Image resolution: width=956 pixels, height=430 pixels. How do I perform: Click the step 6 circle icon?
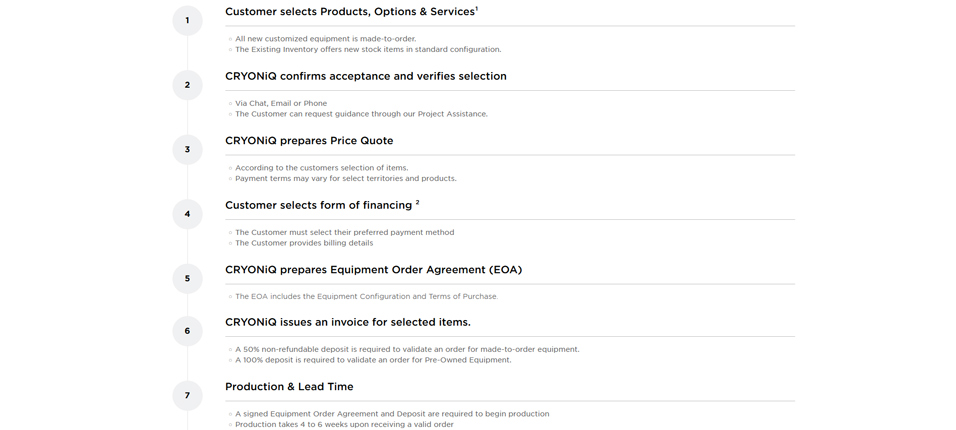click(187, 331)
